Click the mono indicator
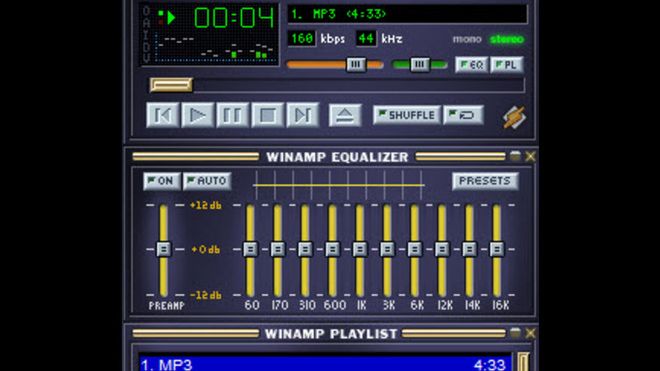 pyautogui.click(x=467, y=39)
